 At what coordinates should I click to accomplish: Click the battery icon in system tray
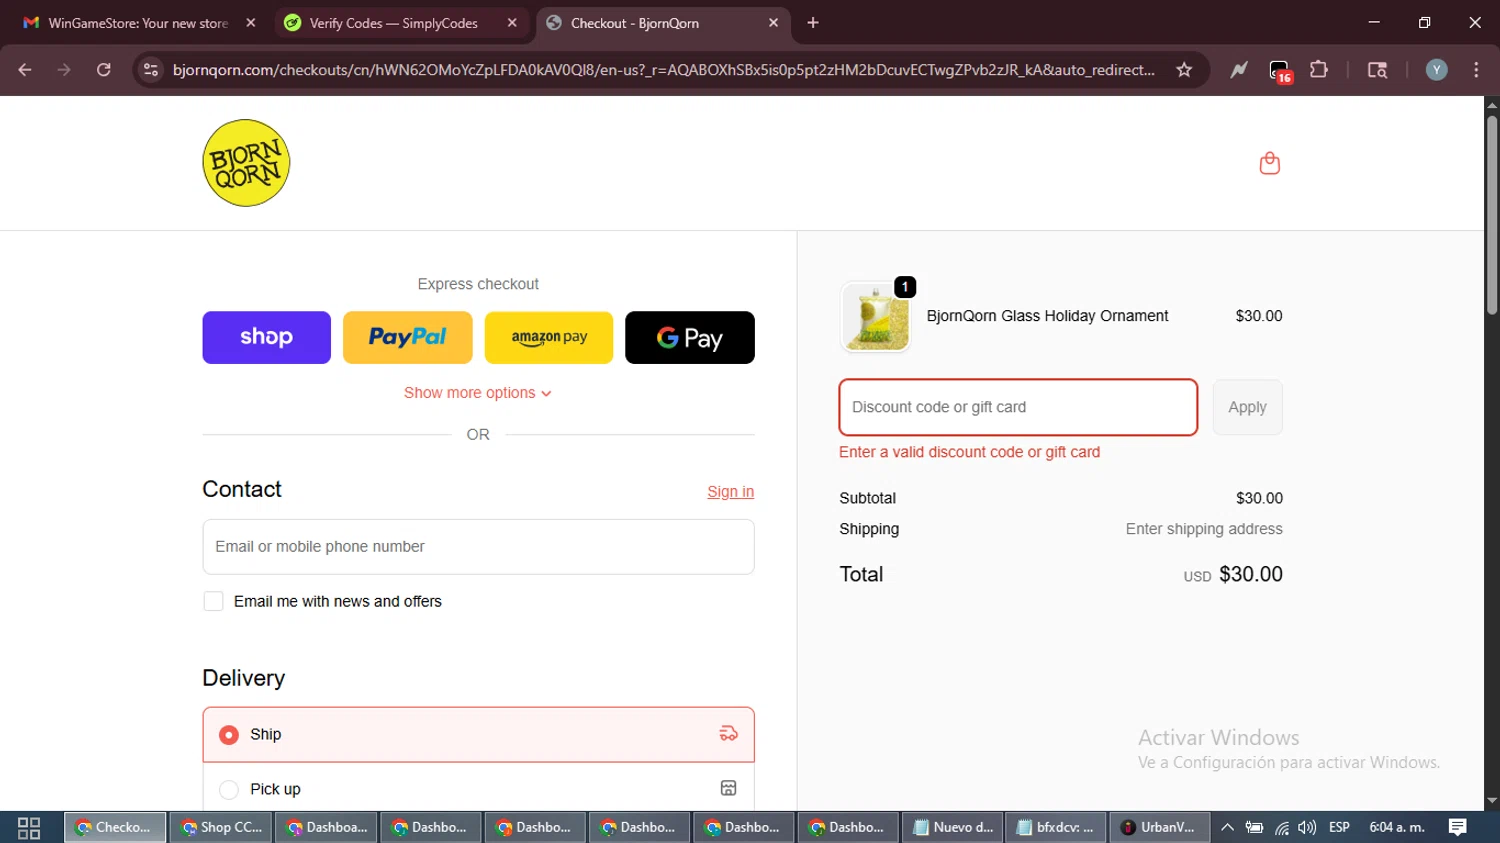click(1254, 827)
